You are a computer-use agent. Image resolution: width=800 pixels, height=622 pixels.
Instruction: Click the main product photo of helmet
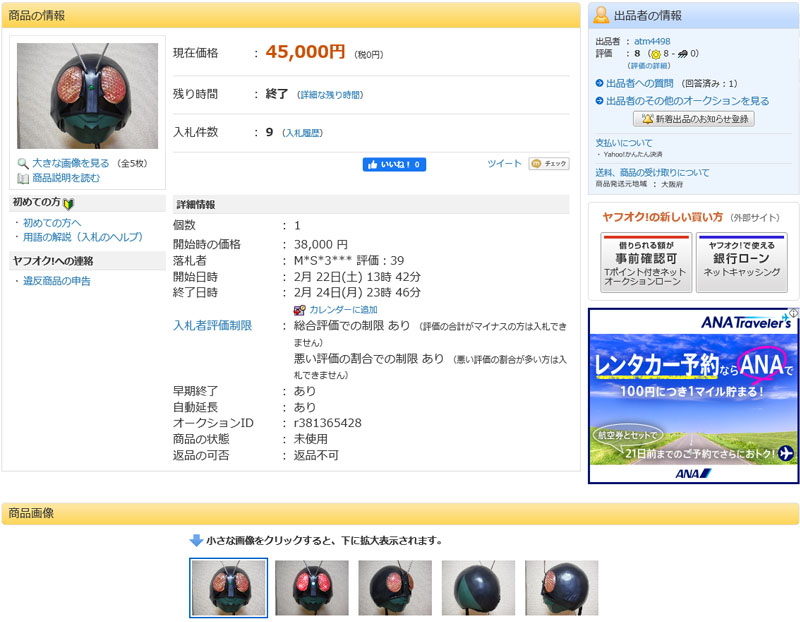pos(87,95)
